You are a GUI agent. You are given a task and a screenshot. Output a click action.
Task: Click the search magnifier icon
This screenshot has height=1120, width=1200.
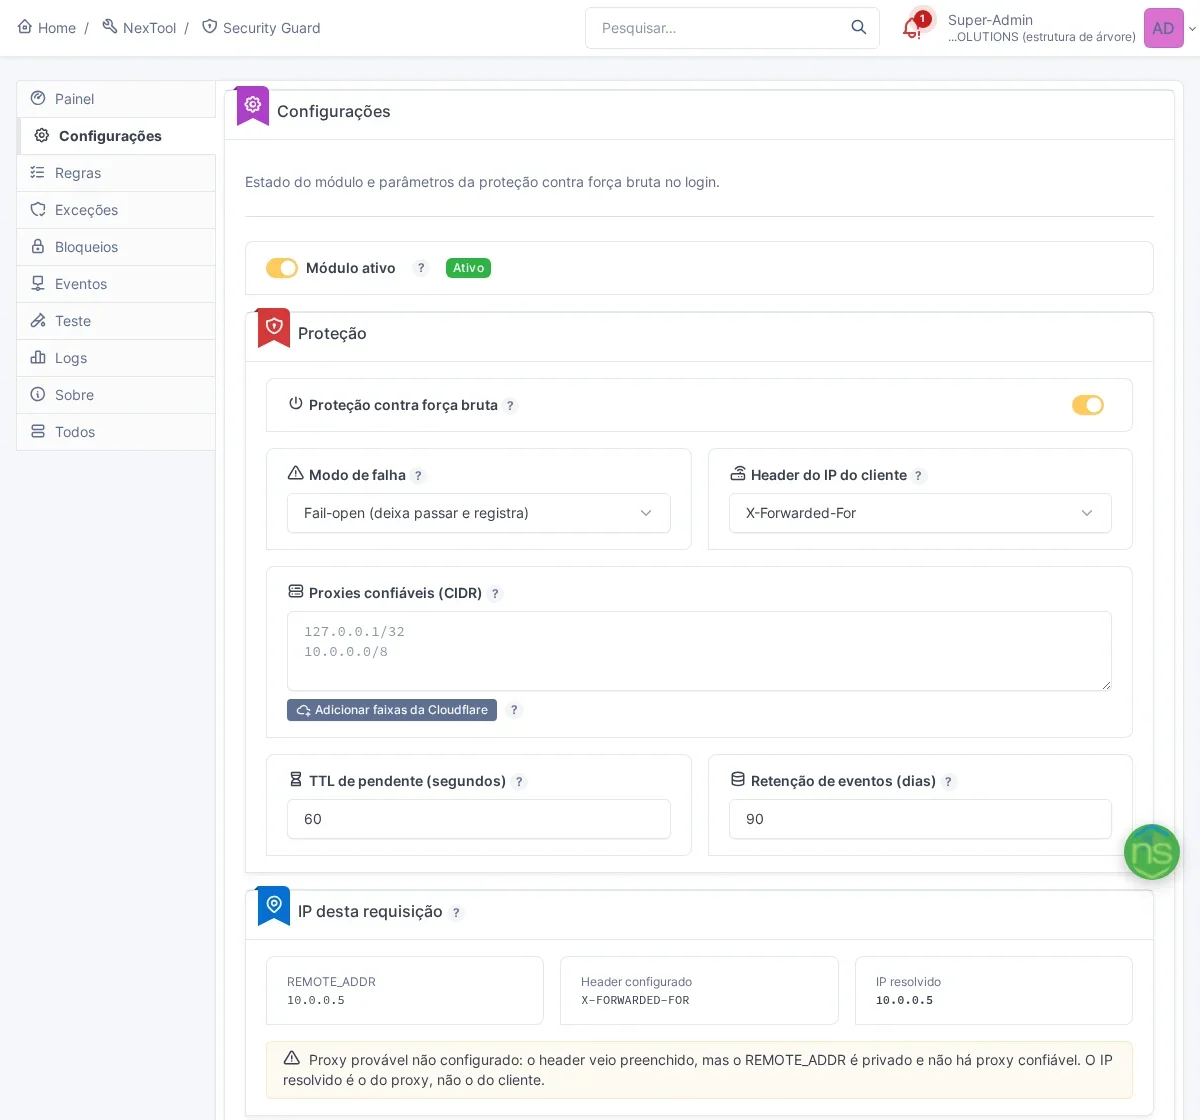(858, 28)
